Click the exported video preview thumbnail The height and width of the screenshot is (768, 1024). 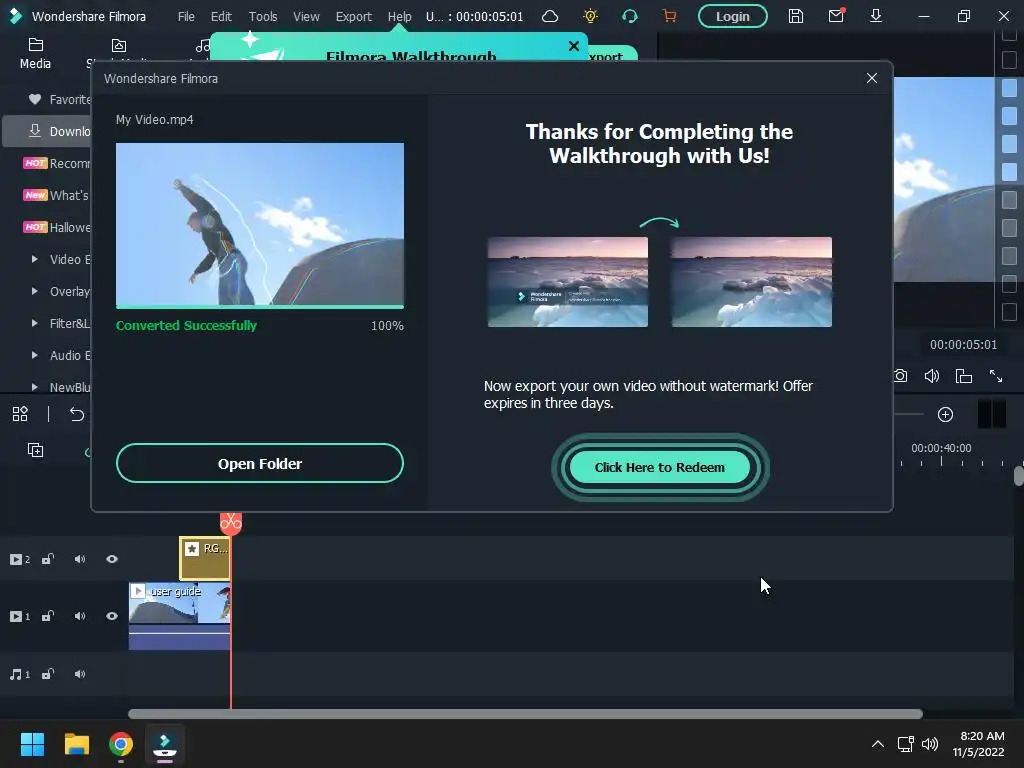[260, 224]
